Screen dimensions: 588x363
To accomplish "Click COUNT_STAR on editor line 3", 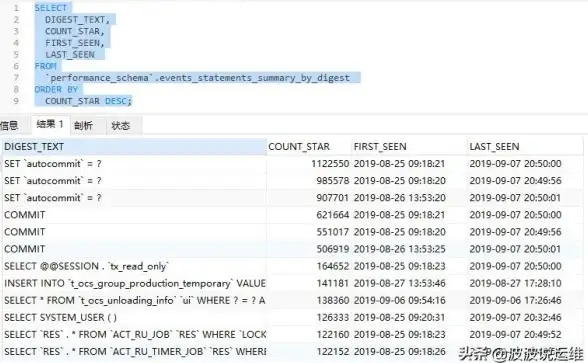I will click(x=73, y=32).
